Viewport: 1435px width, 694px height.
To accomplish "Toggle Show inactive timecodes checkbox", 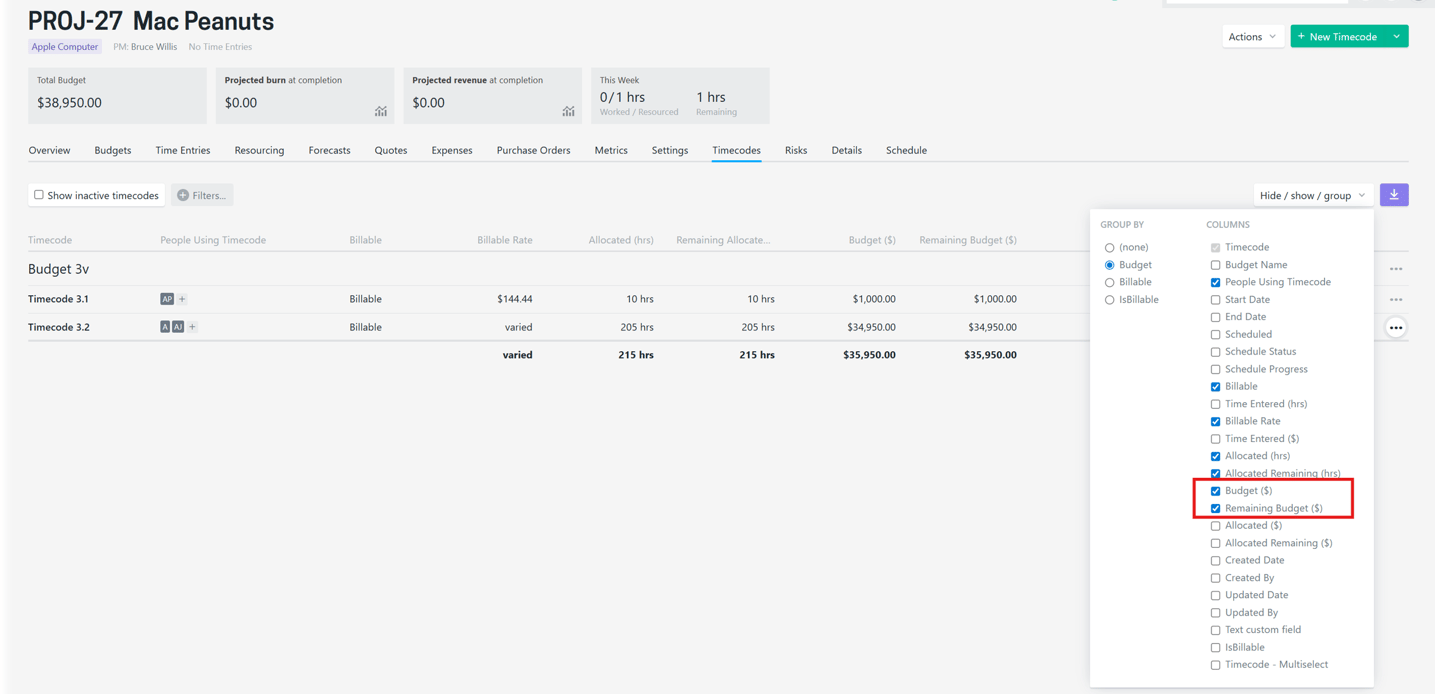I will tap(39, 195).
